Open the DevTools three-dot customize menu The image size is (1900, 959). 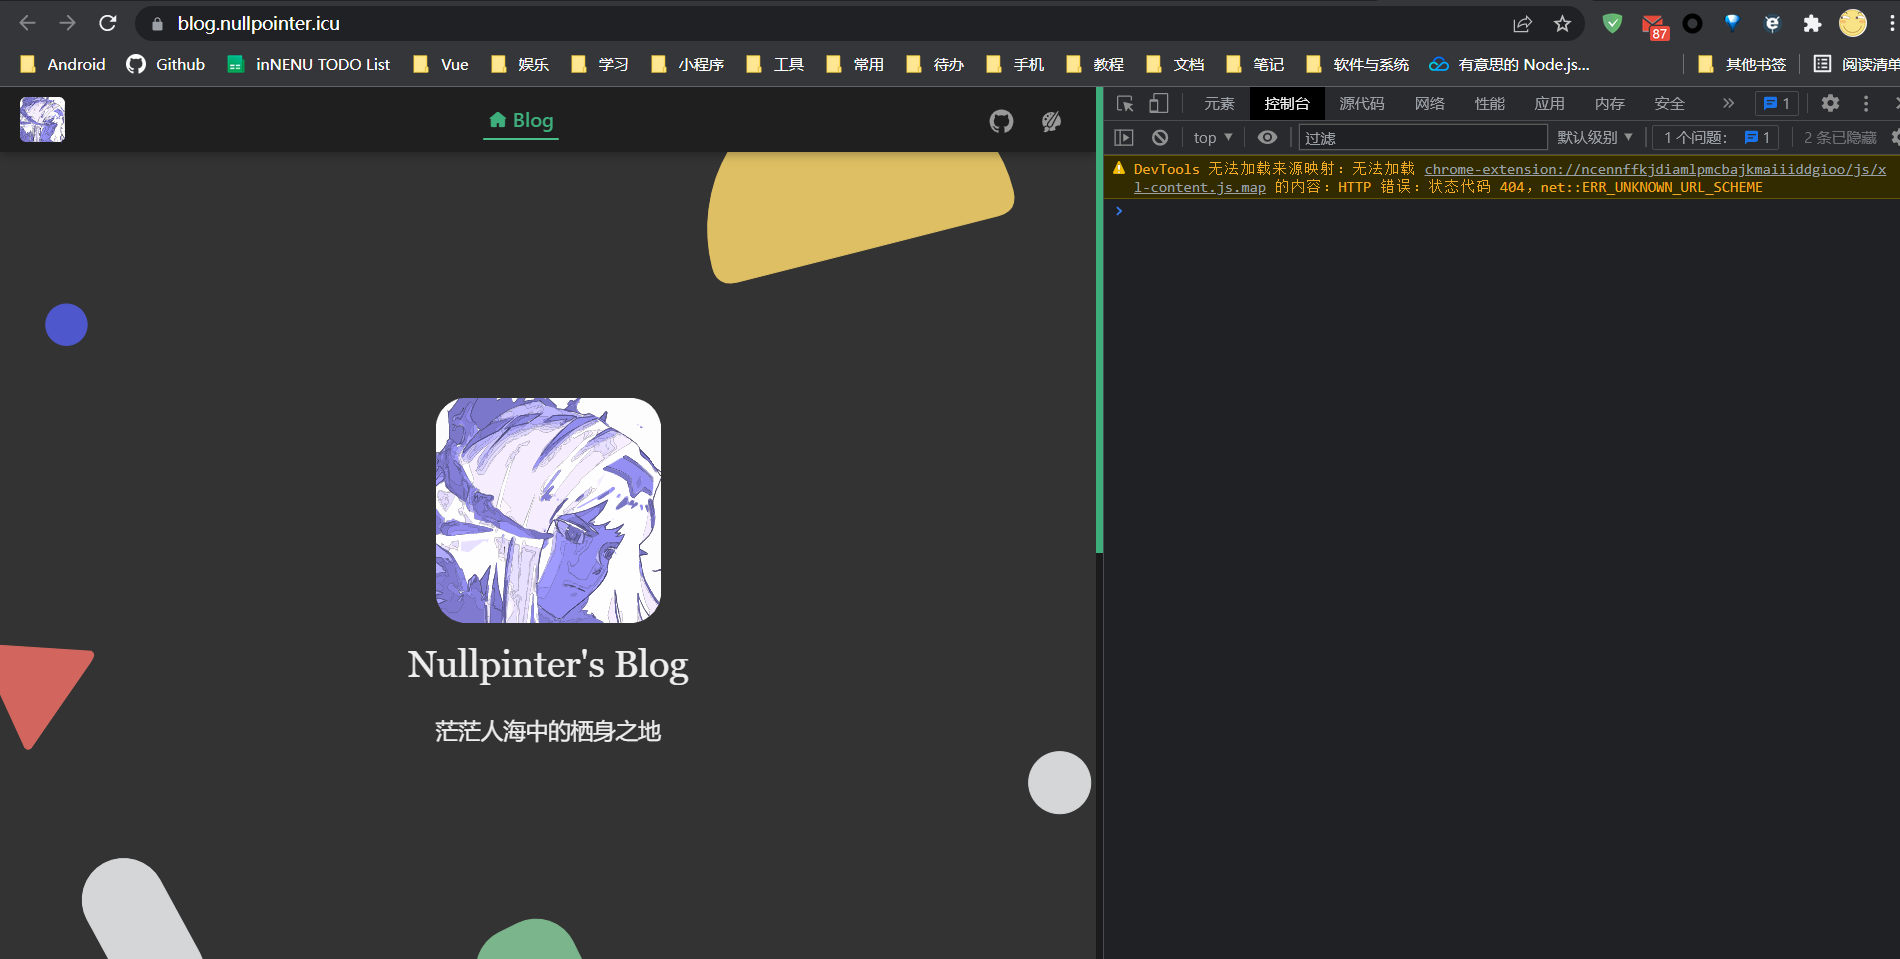point(1864,103)
